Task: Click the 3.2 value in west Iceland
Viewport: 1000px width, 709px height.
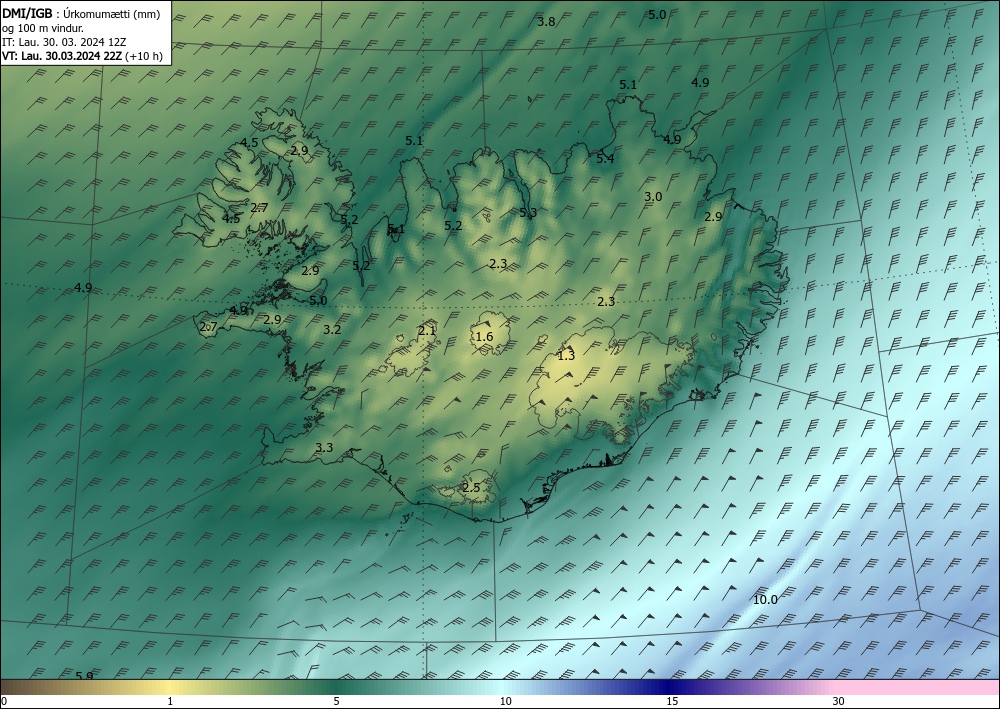Action: coord(332,330)
